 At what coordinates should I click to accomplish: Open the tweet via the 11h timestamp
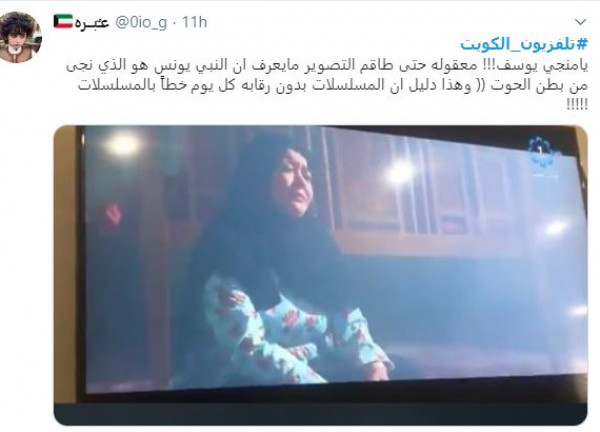pyautogui.click(x=194, y=22)
